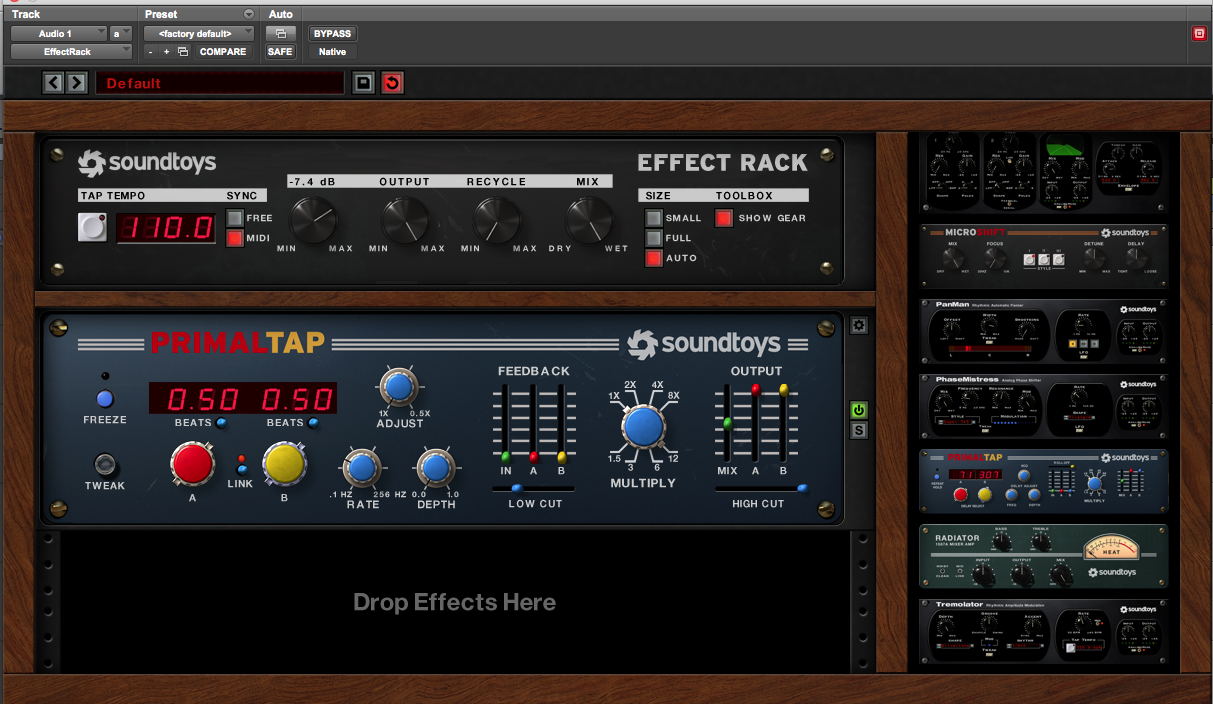
Task: Click the Soundtoys logo on Effect Rack
Action: 147,163
